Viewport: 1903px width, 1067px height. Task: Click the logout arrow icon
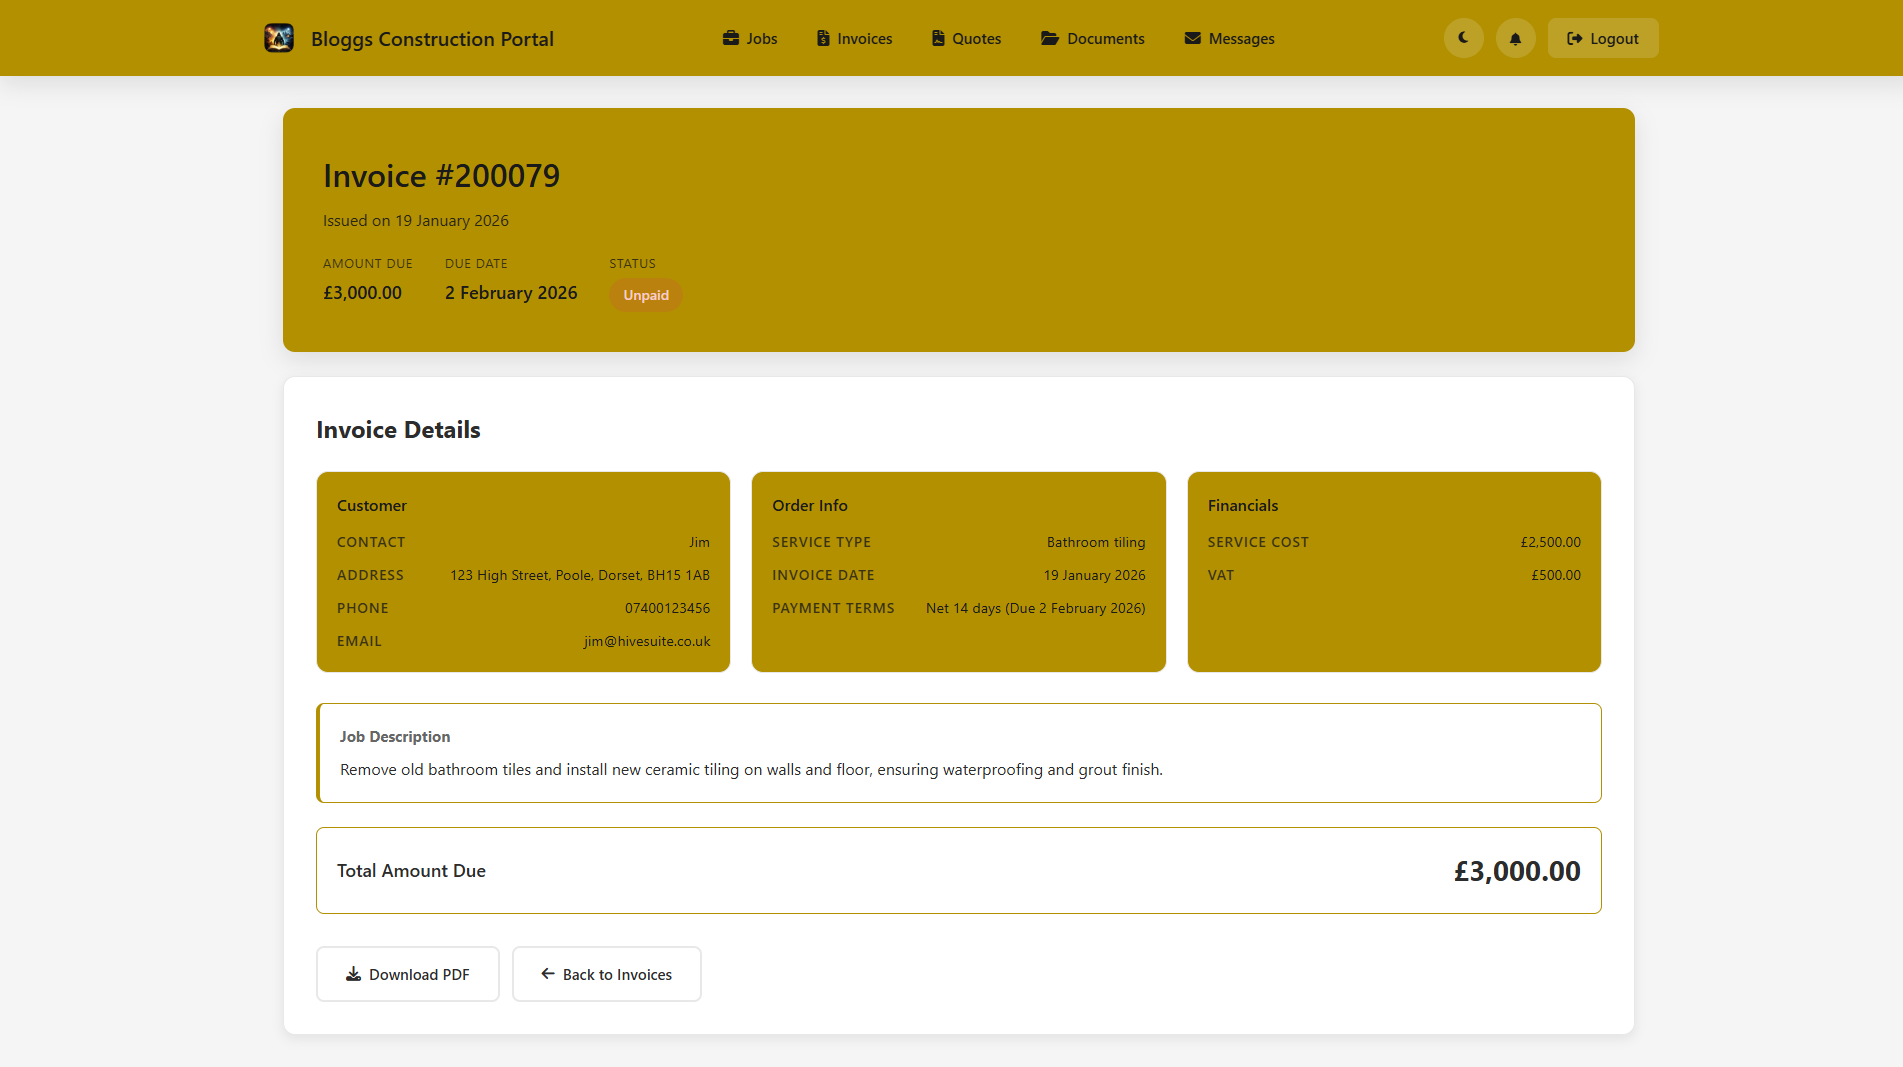tap(1573, 38)
